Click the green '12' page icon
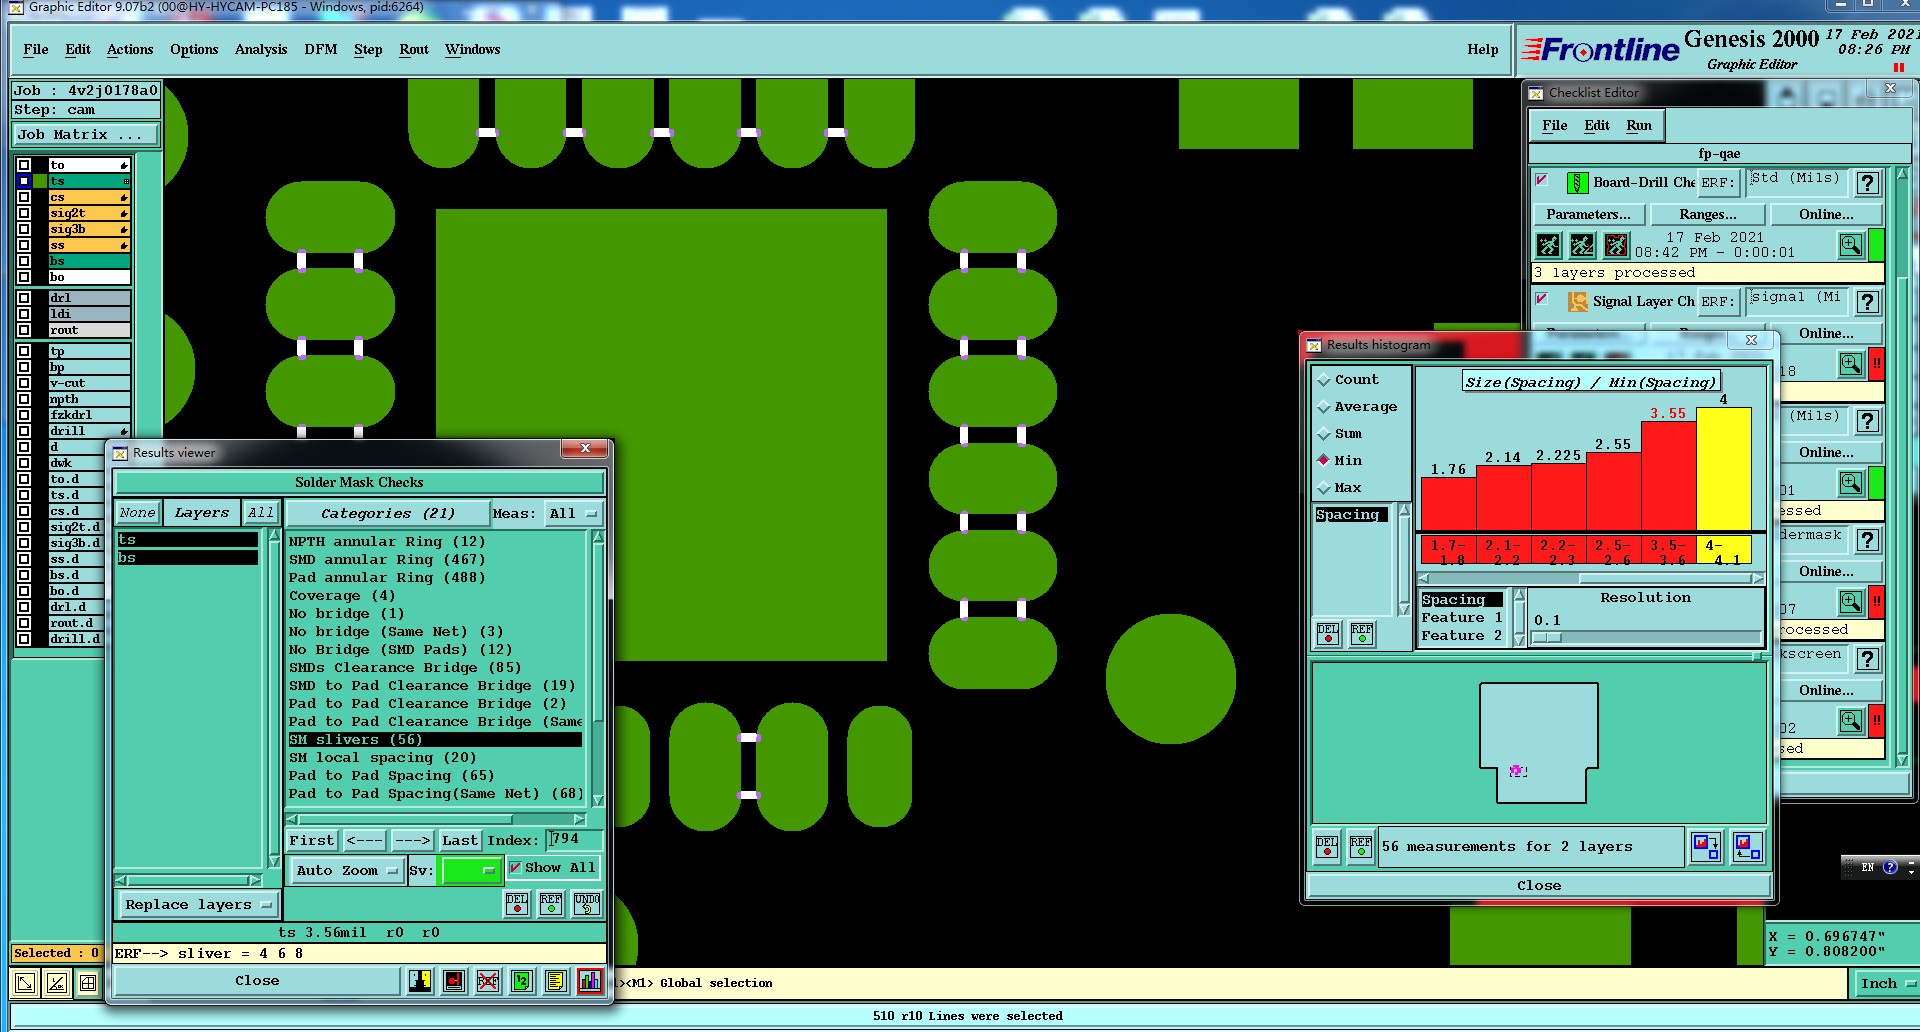The width and height of the screenshot is (1920, 1032). 522,981
